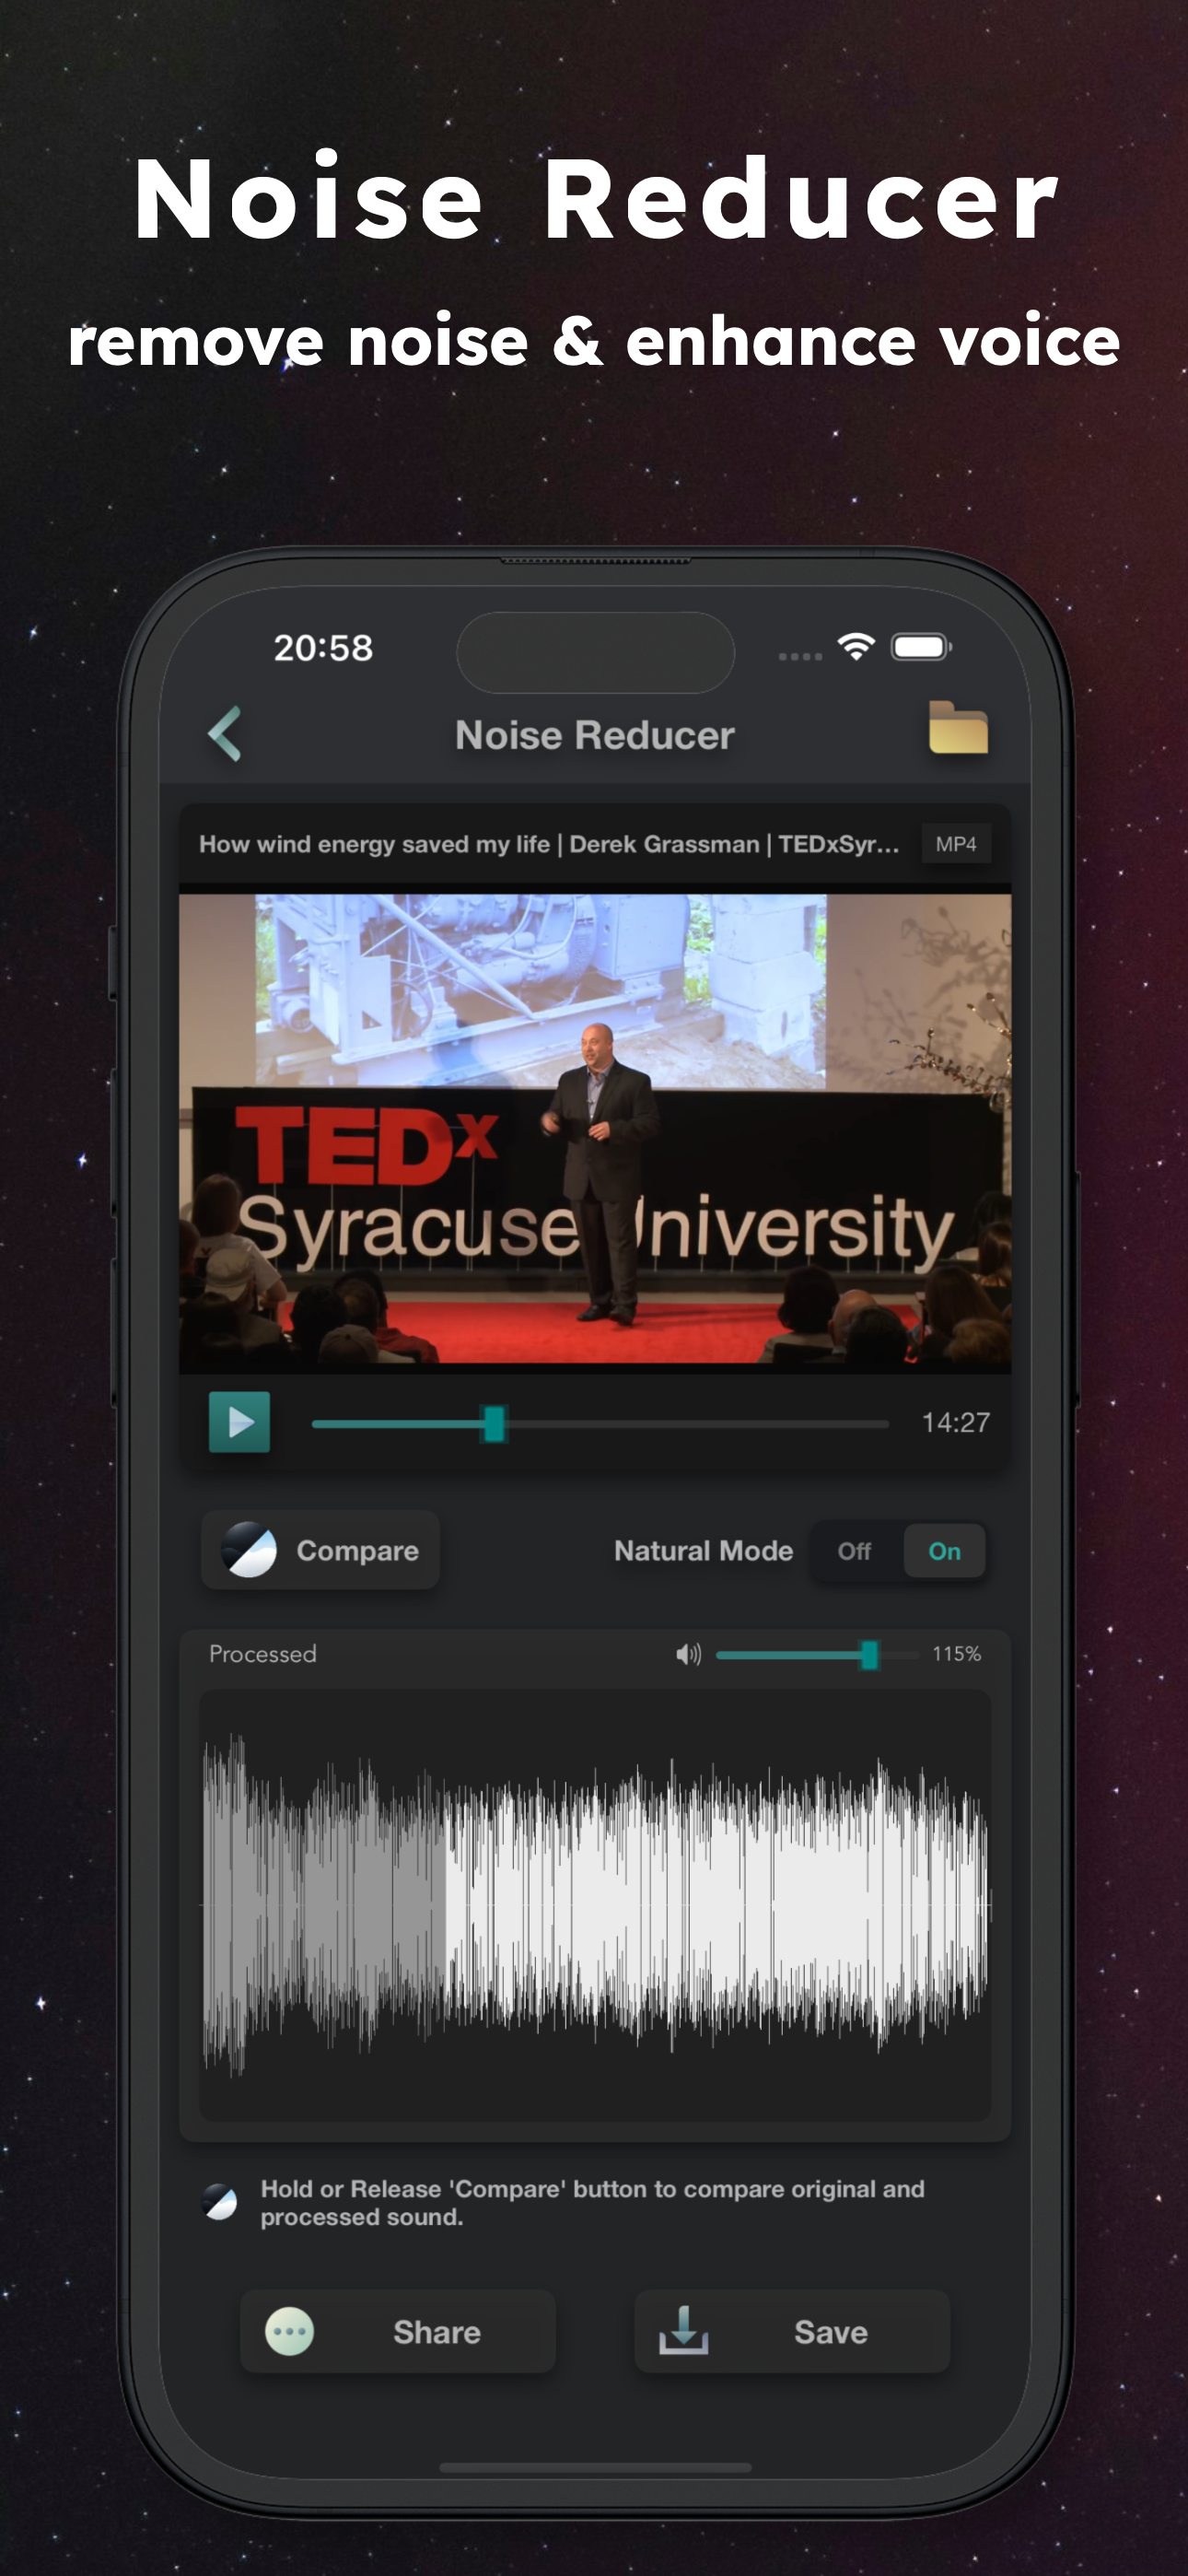Screen dimensions: 1188x2576
Task: Tap the Save button
Action: pos(791,2331)
